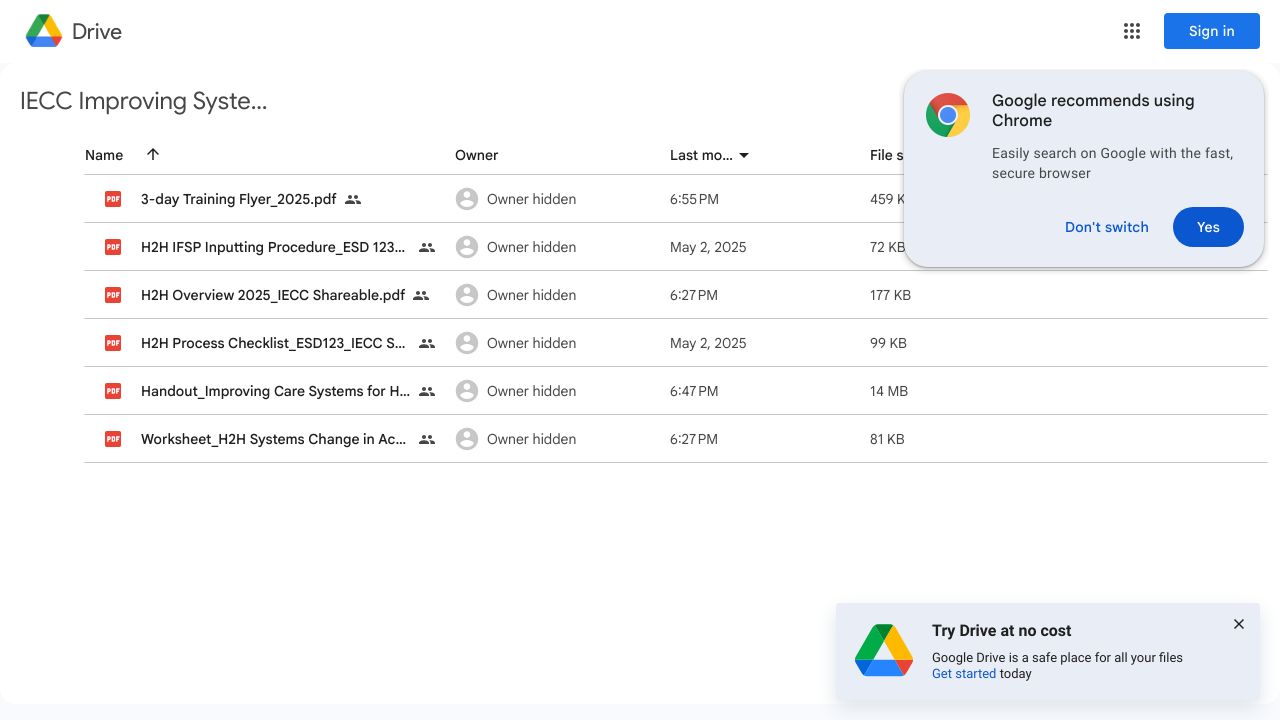Image resolution: width=1280 pixels, height=720 pixels.
Task: Sort by the Name column header
Action: (104, 155)
